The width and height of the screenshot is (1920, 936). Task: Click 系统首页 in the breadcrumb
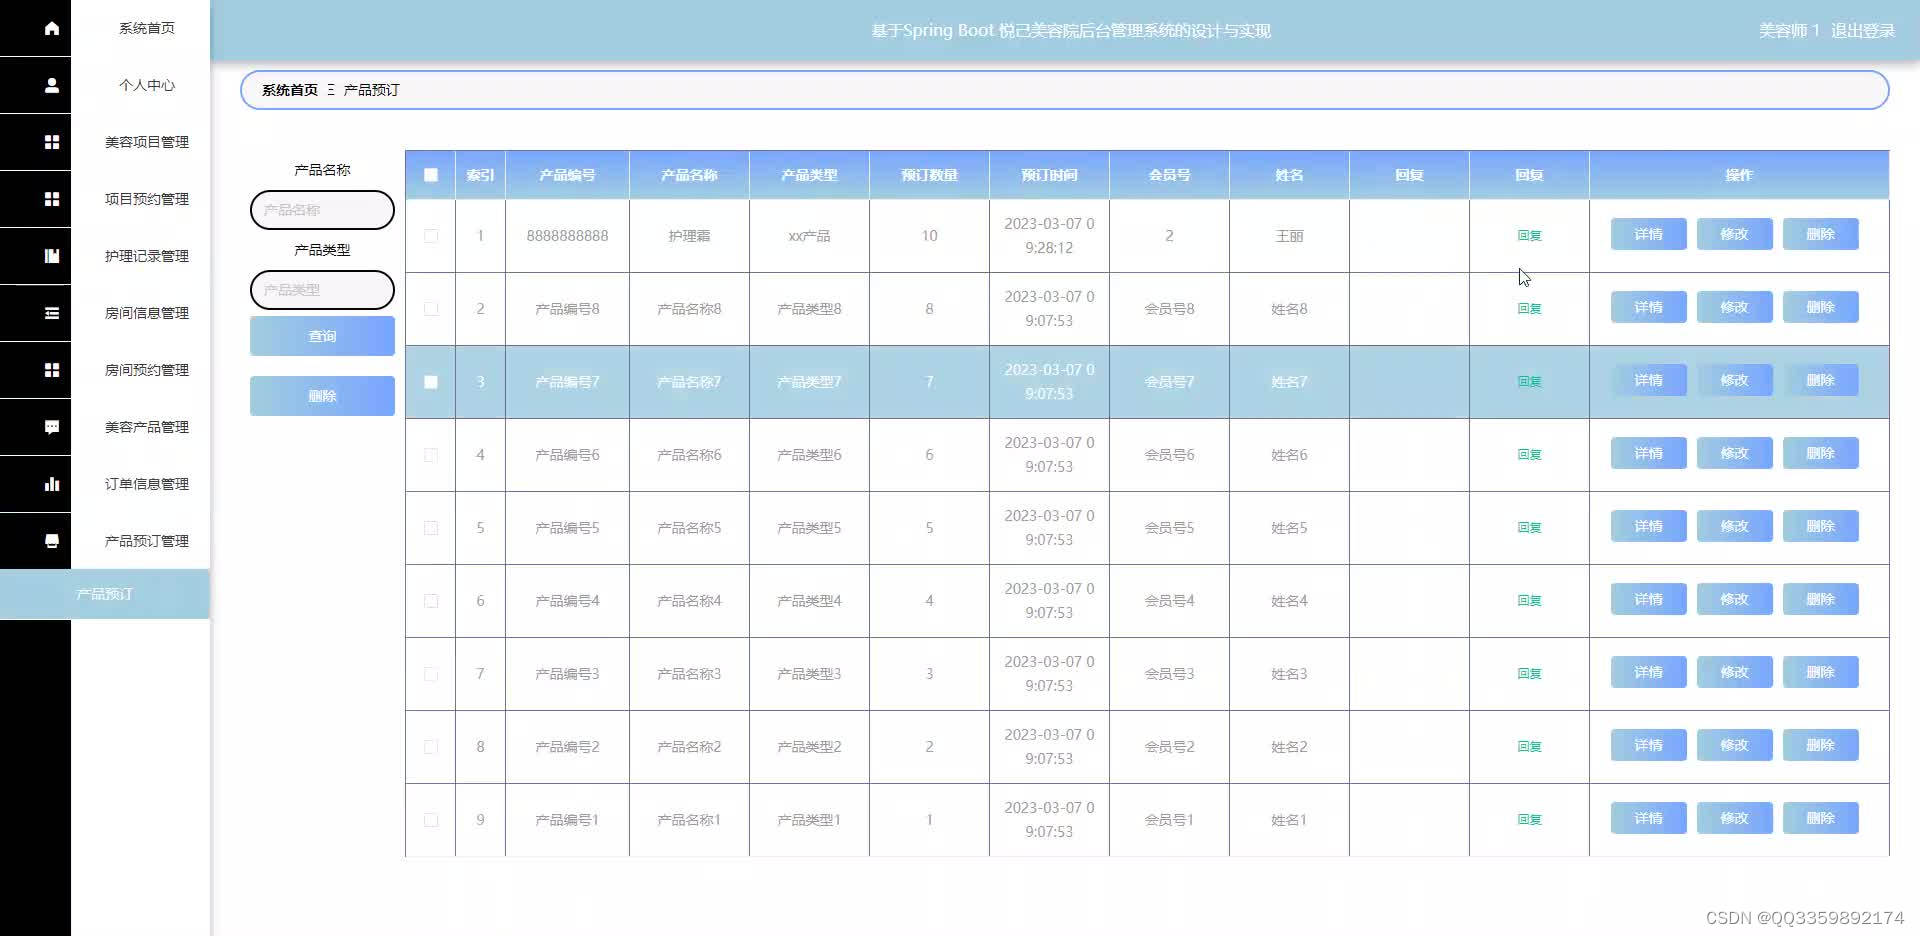tap(290, 90)
